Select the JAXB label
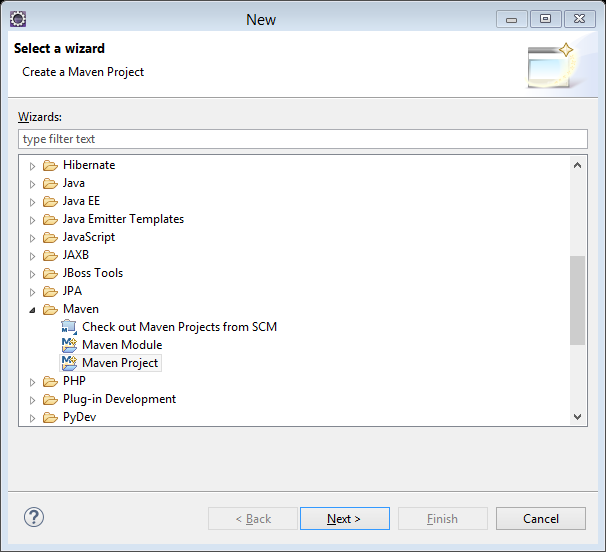Image resolution: width=606 pixels, height=552 pixels. pyautogui.click(x=76, y=255)
